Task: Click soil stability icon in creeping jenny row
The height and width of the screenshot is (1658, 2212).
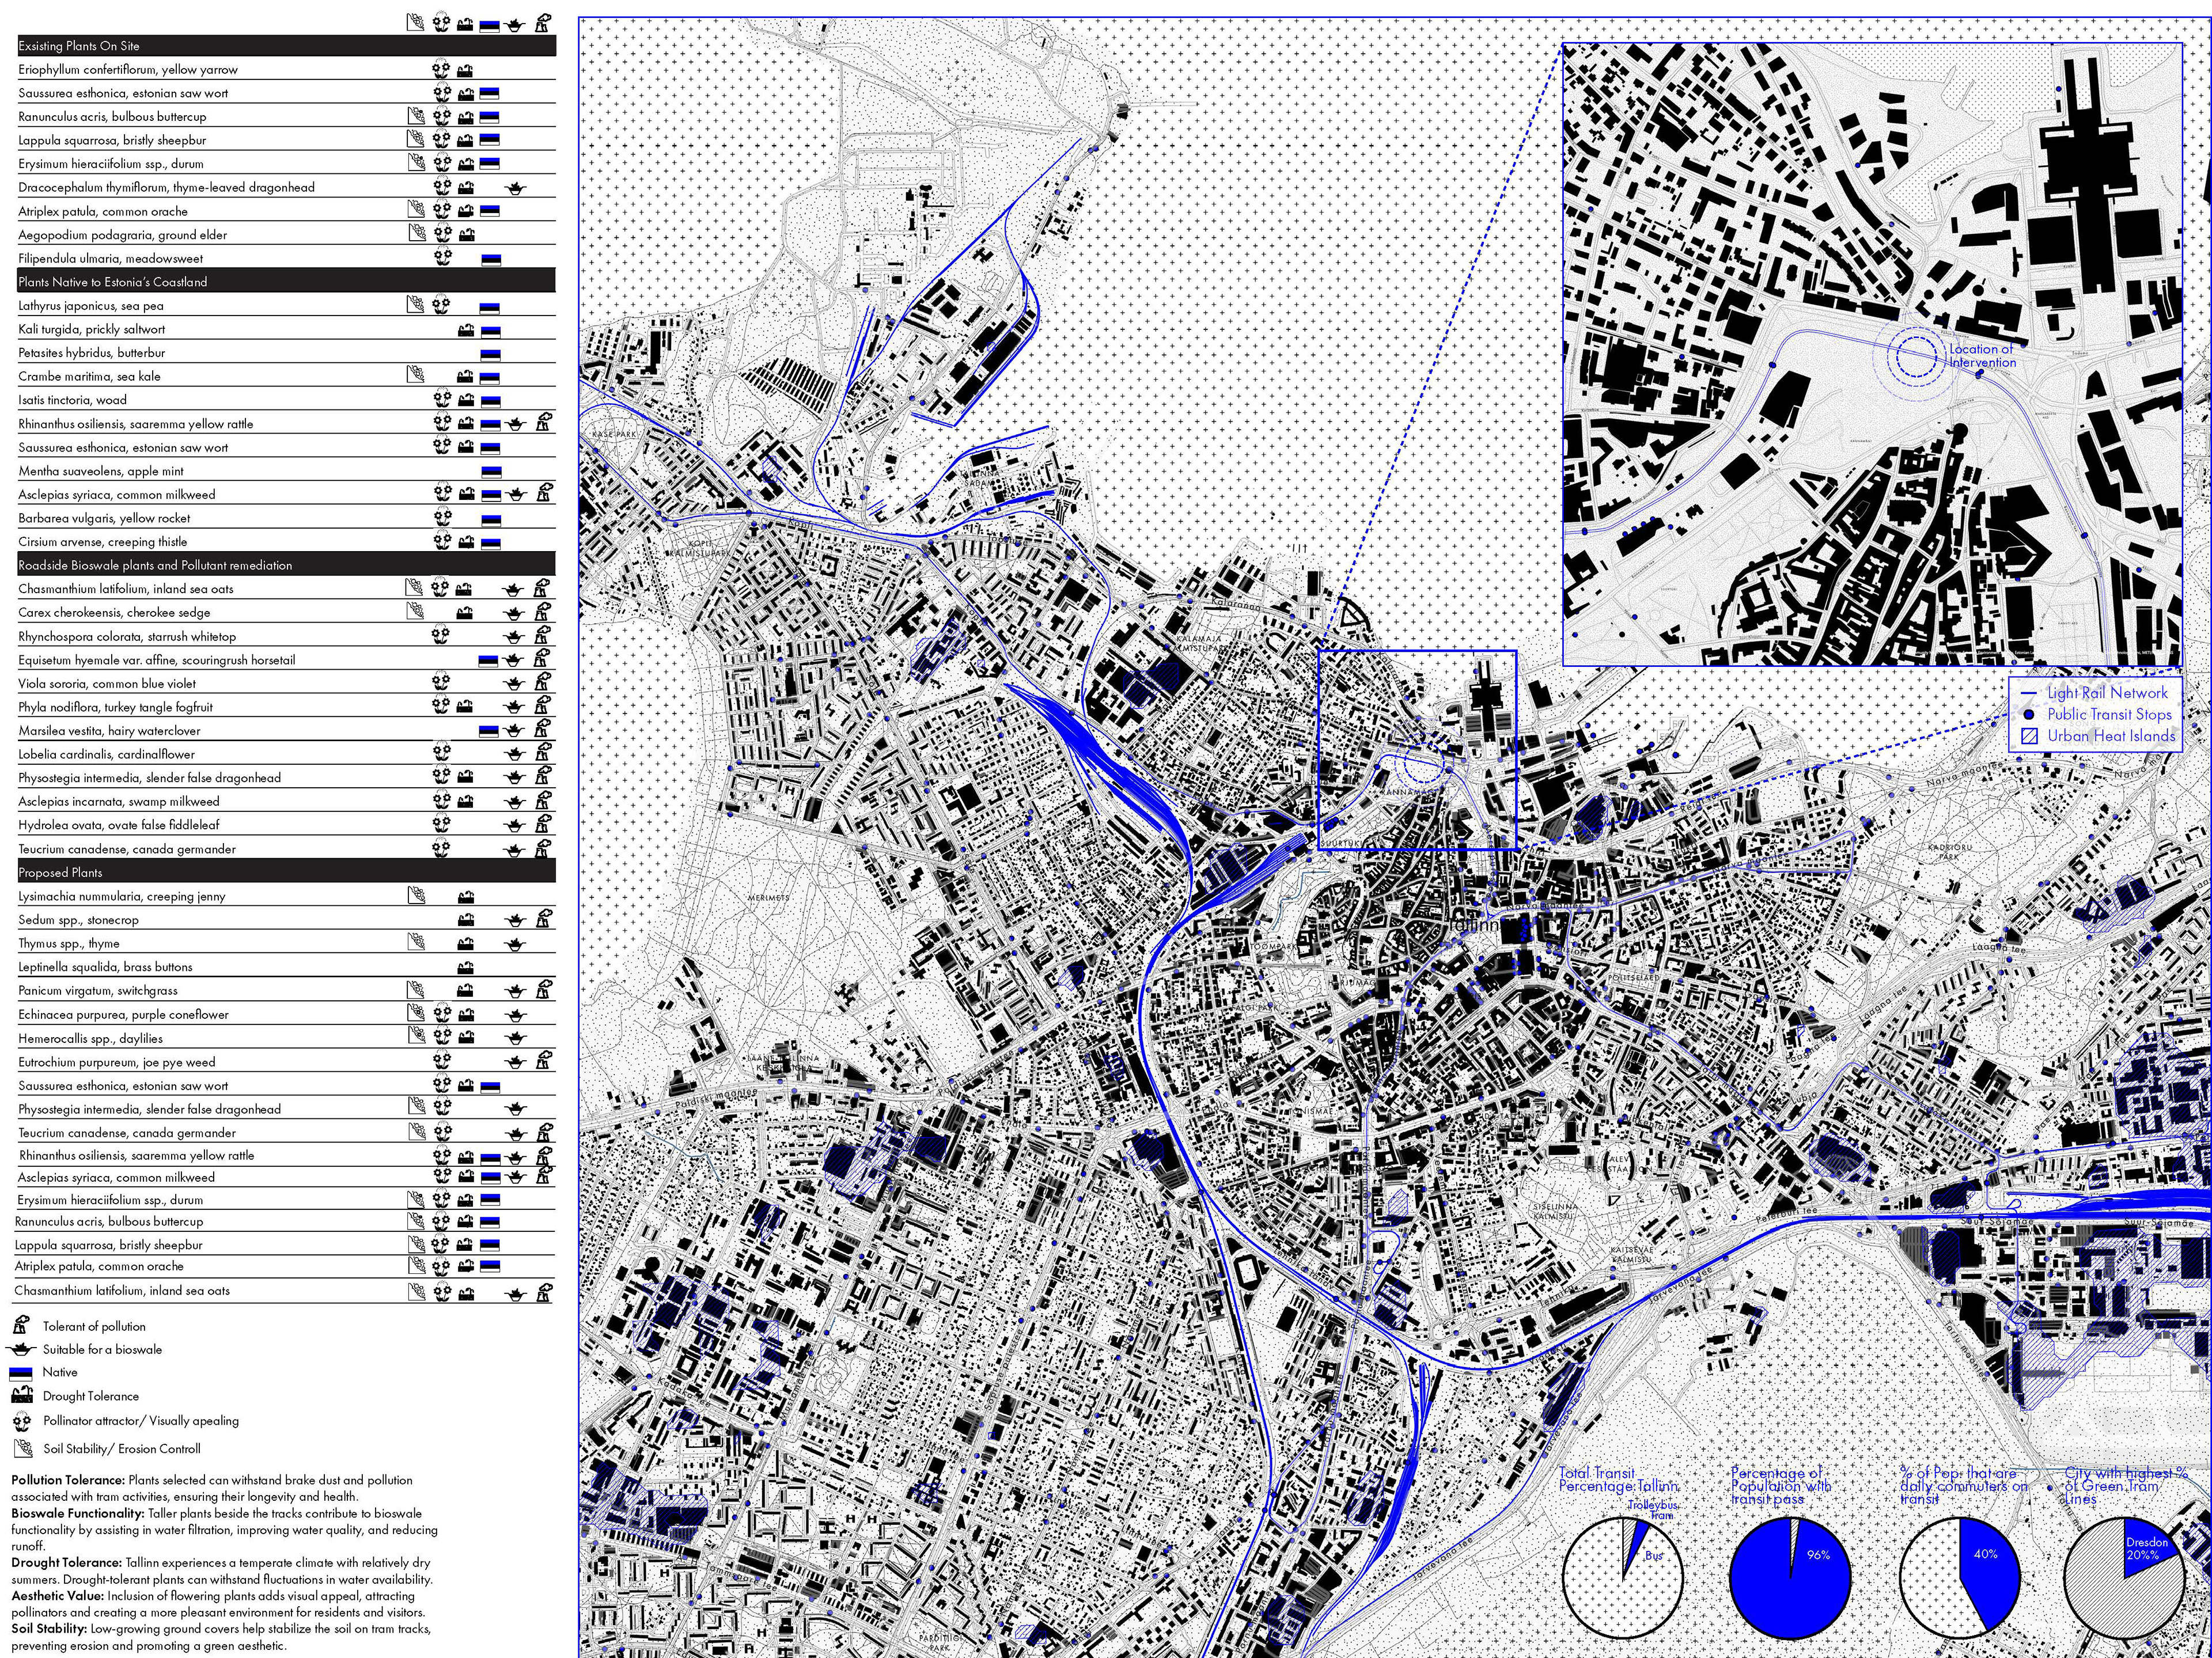Action: (416, 896)
